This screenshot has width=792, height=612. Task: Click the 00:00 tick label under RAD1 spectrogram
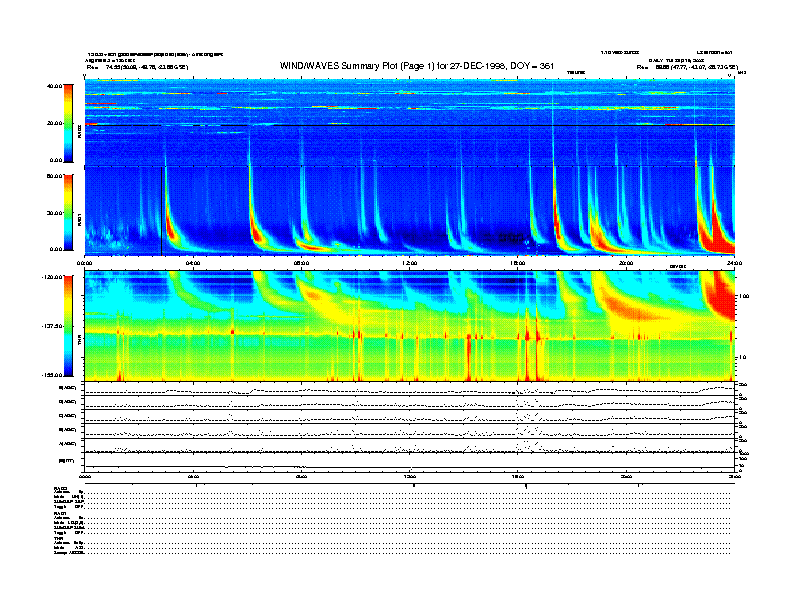[84, 263]
